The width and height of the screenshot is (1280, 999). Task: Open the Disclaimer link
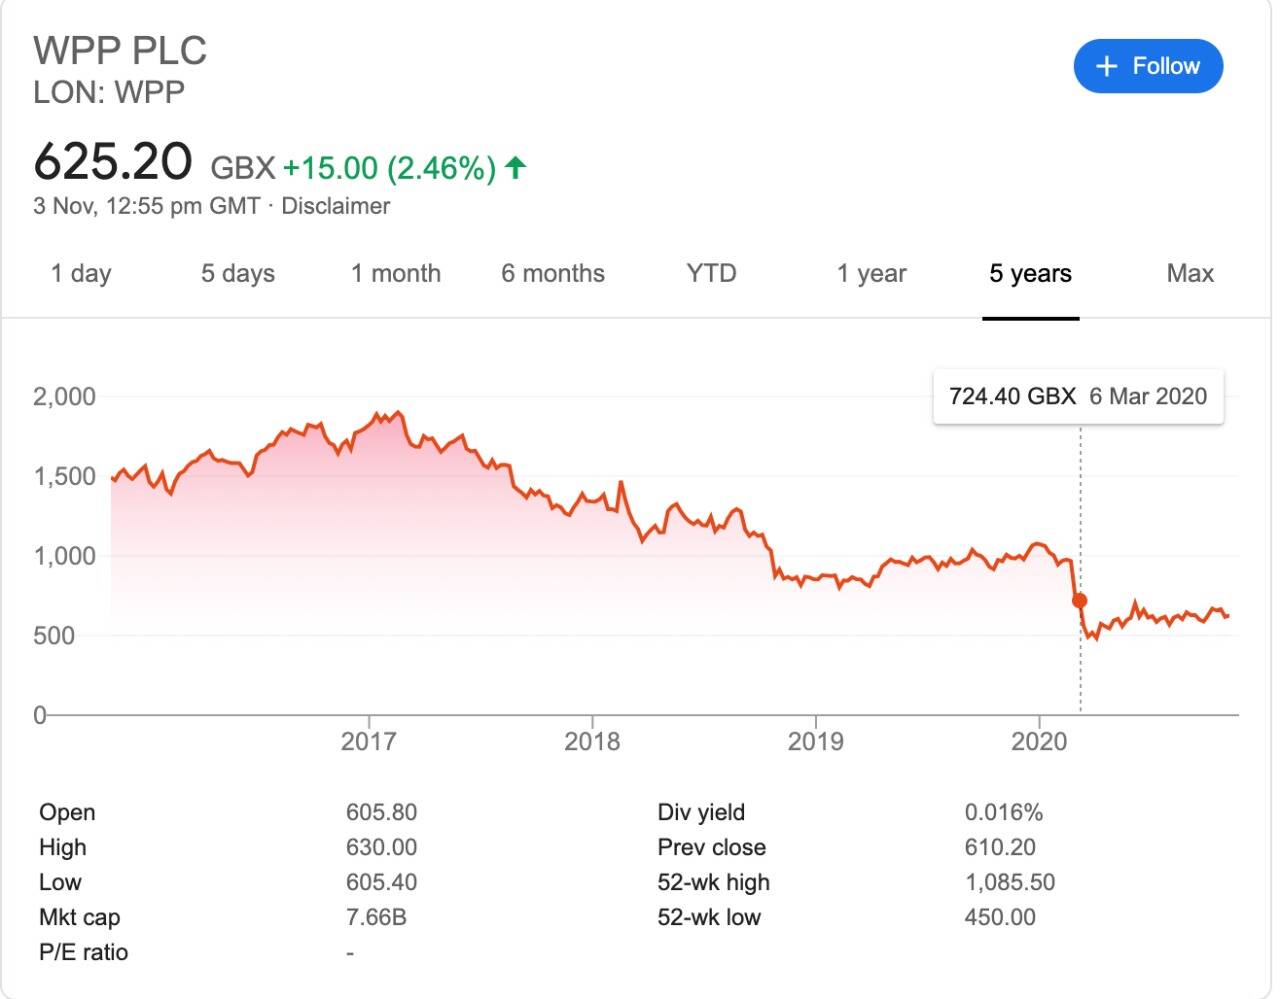click(335, 206)
